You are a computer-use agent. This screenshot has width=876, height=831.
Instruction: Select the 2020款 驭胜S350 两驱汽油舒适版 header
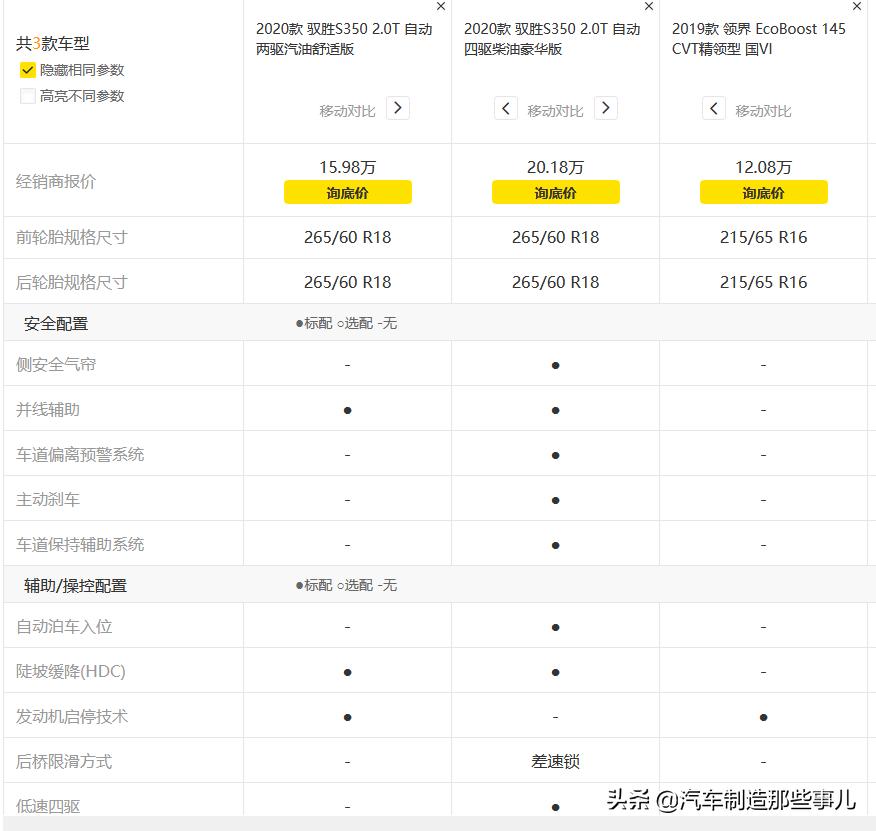pyautogui.click(x=346, y=40)
